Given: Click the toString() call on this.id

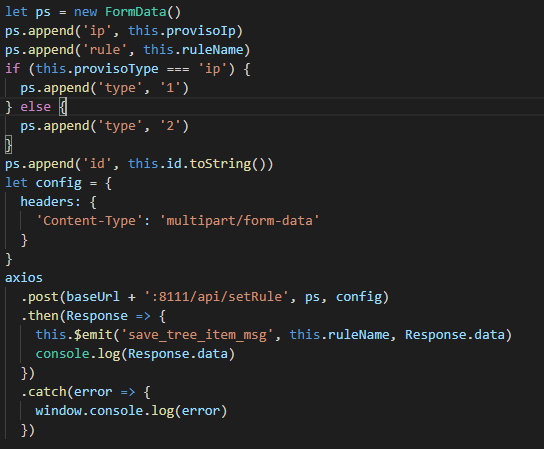Looking at the screenshot, I should pos(228,164).
